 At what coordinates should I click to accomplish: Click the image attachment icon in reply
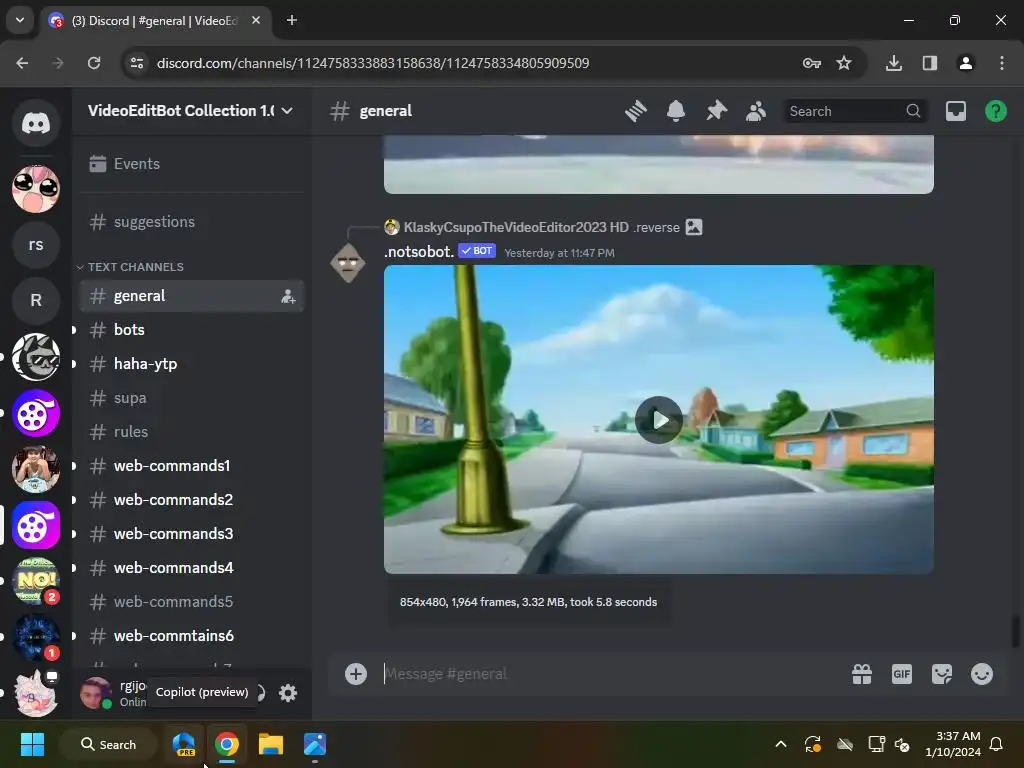[x=694, y=227]
